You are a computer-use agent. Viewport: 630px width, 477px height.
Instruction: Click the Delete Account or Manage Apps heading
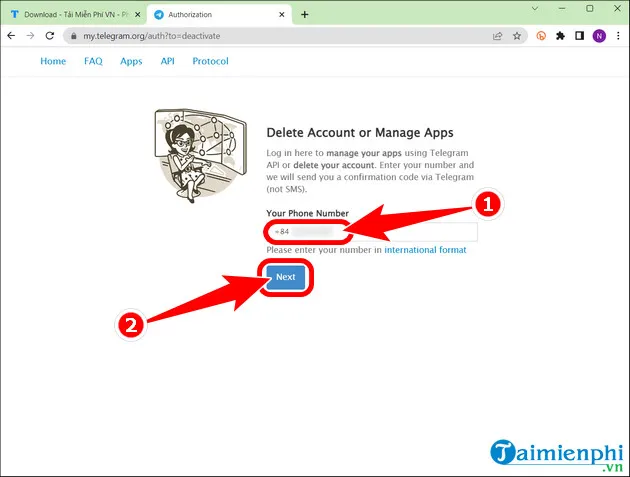click(360, 133)
